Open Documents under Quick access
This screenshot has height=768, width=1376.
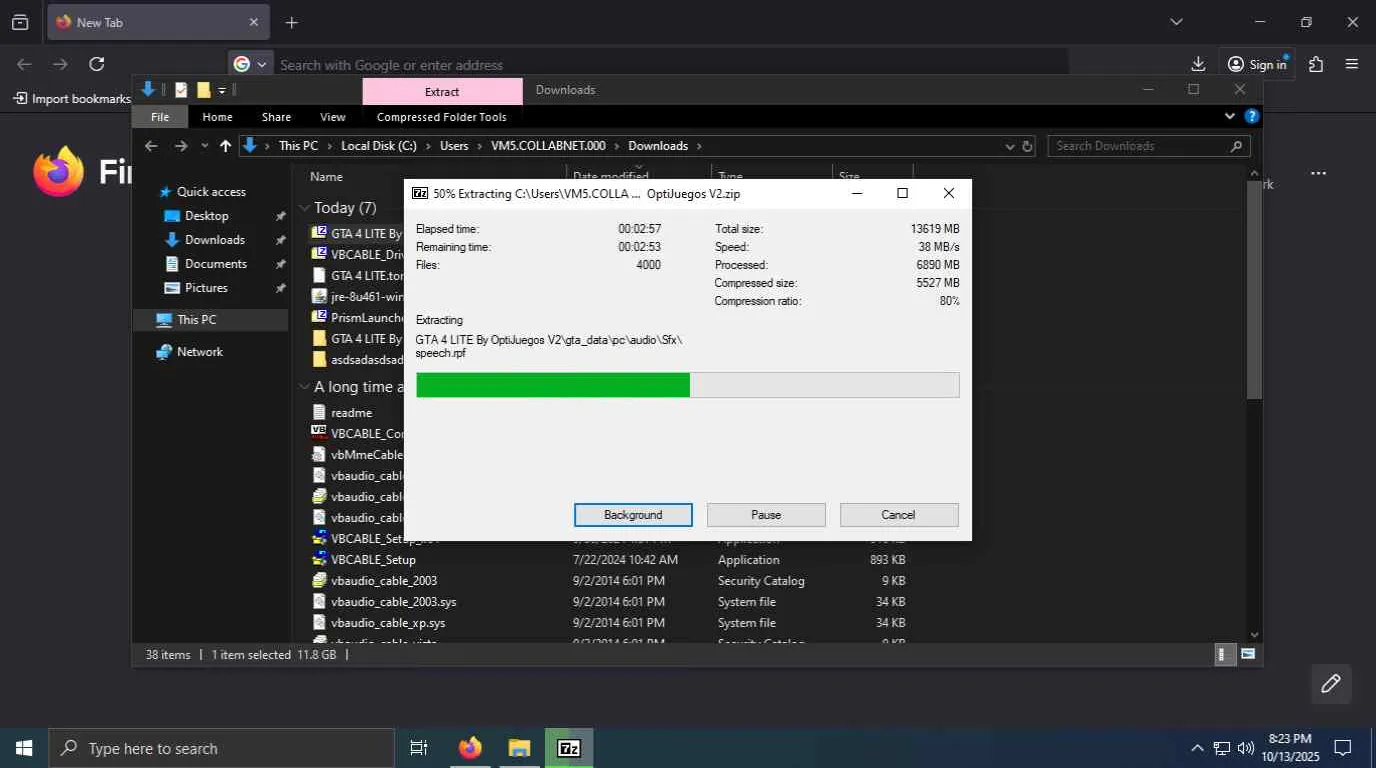tap(215, 264)
